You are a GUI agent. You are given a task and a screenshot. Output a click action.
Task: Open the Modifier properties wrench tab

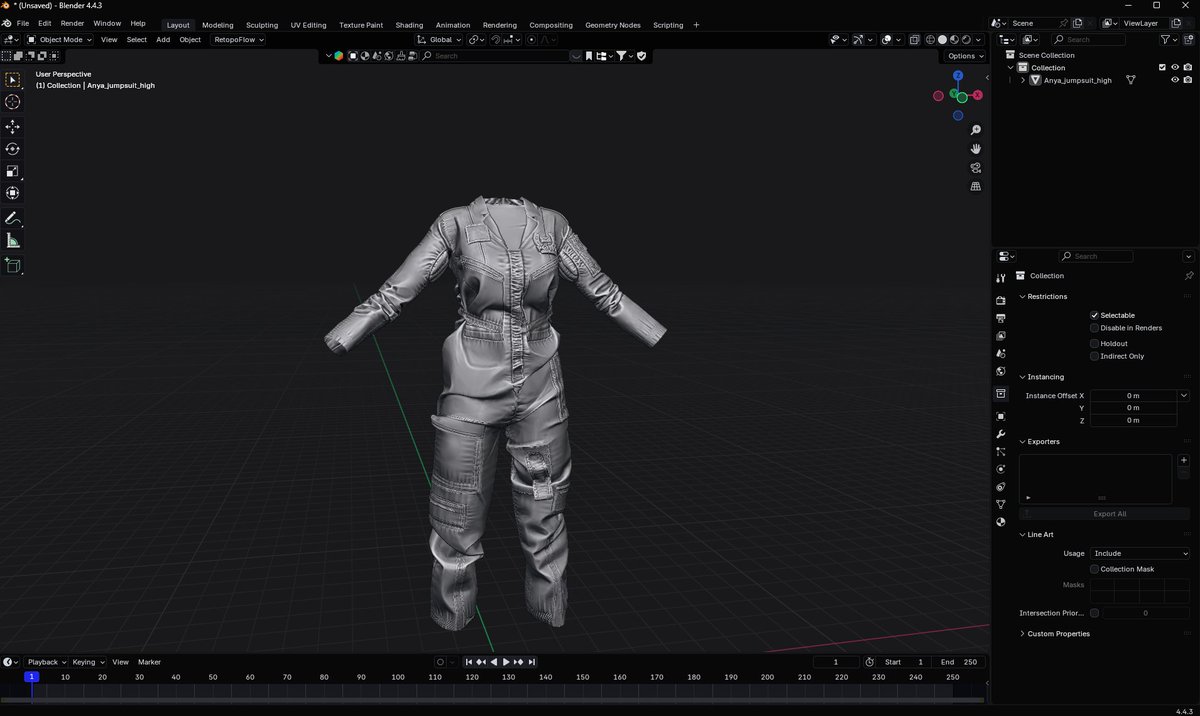coord(1000,434)
